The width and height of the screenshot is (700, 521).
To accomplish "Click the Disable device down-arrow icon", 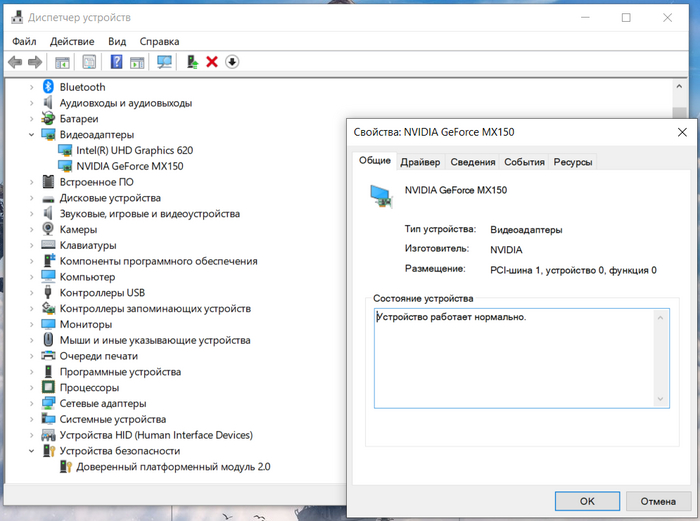I will coord(232,62).
